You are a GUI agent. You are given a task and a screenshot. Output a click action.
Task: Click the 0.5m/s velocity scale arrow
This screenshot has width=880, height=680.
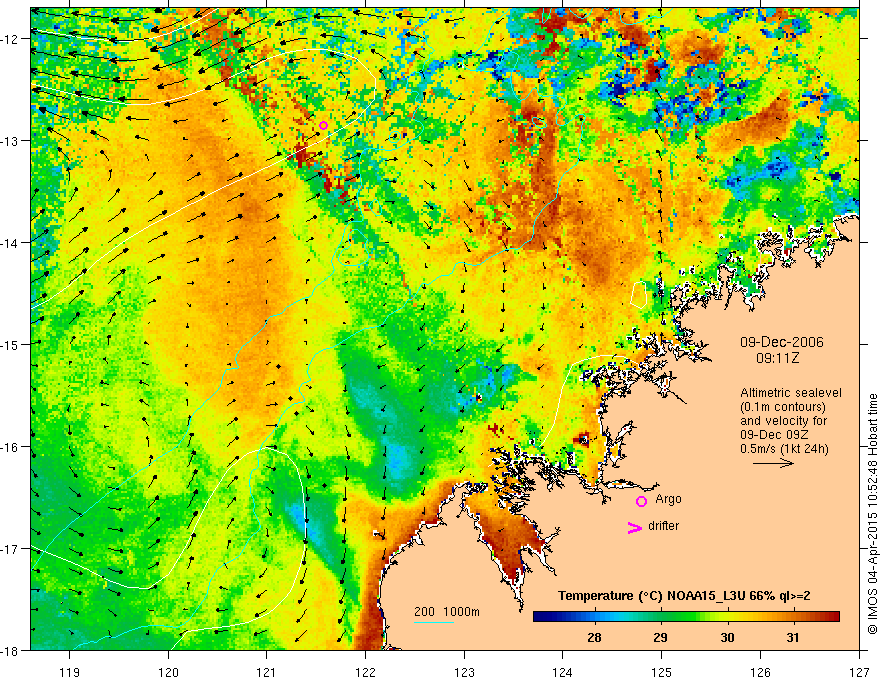click(x=773, y=463)
